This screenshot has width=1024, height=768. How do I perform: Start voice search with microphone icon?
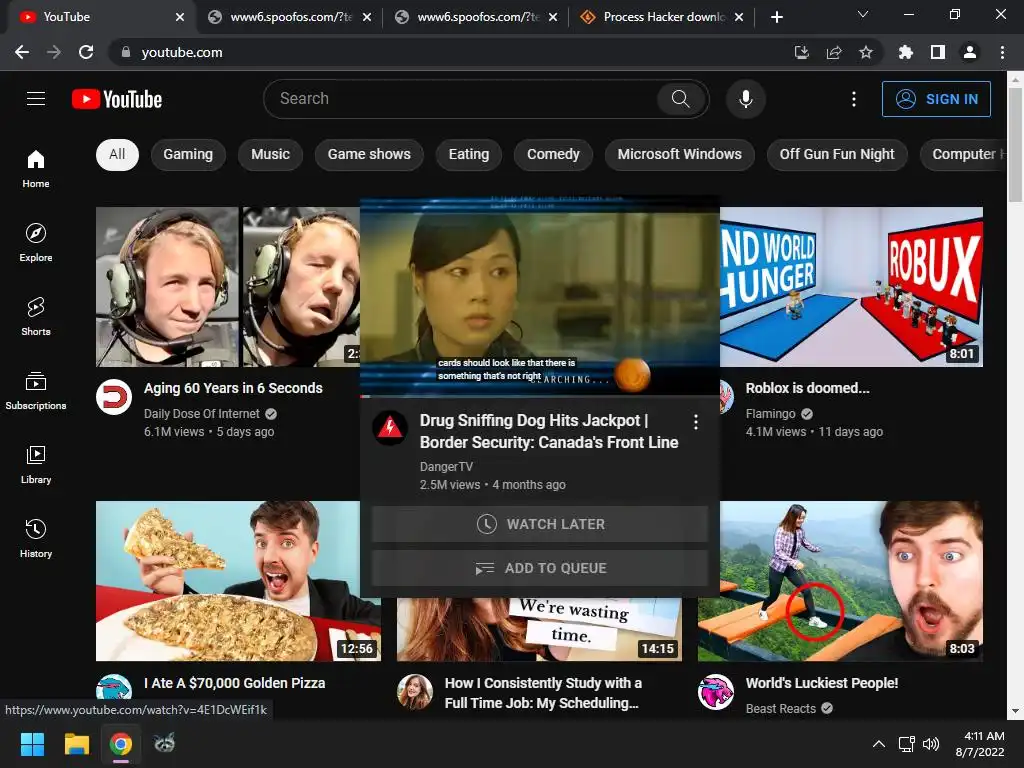[746, 99]
